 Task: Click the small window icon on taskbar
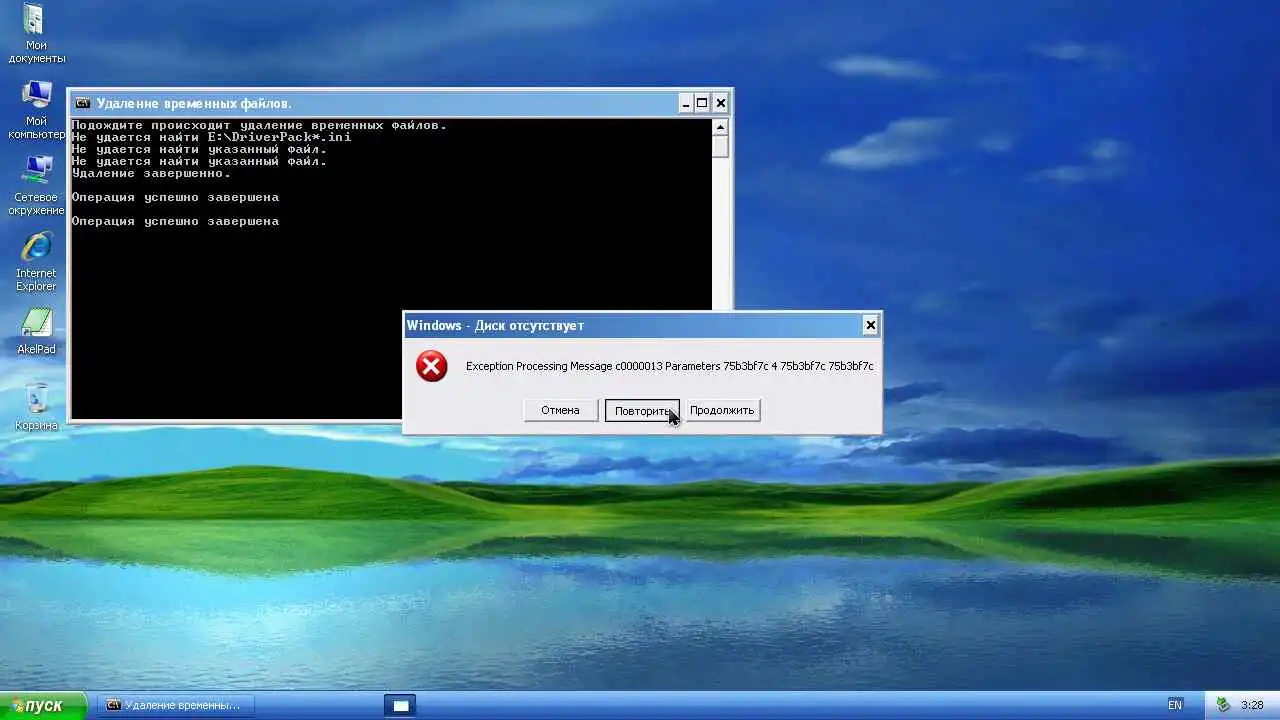point(400,706)
